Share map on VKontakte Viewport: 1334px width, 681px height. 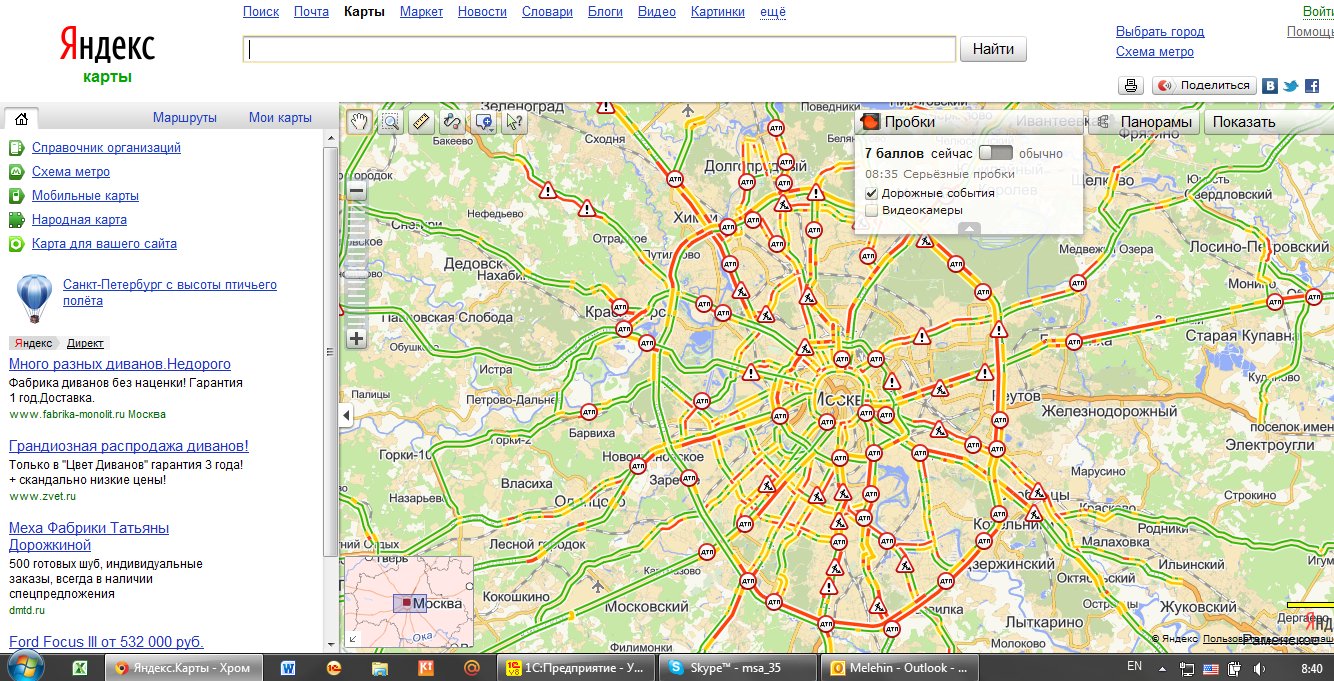(1270, 86)
